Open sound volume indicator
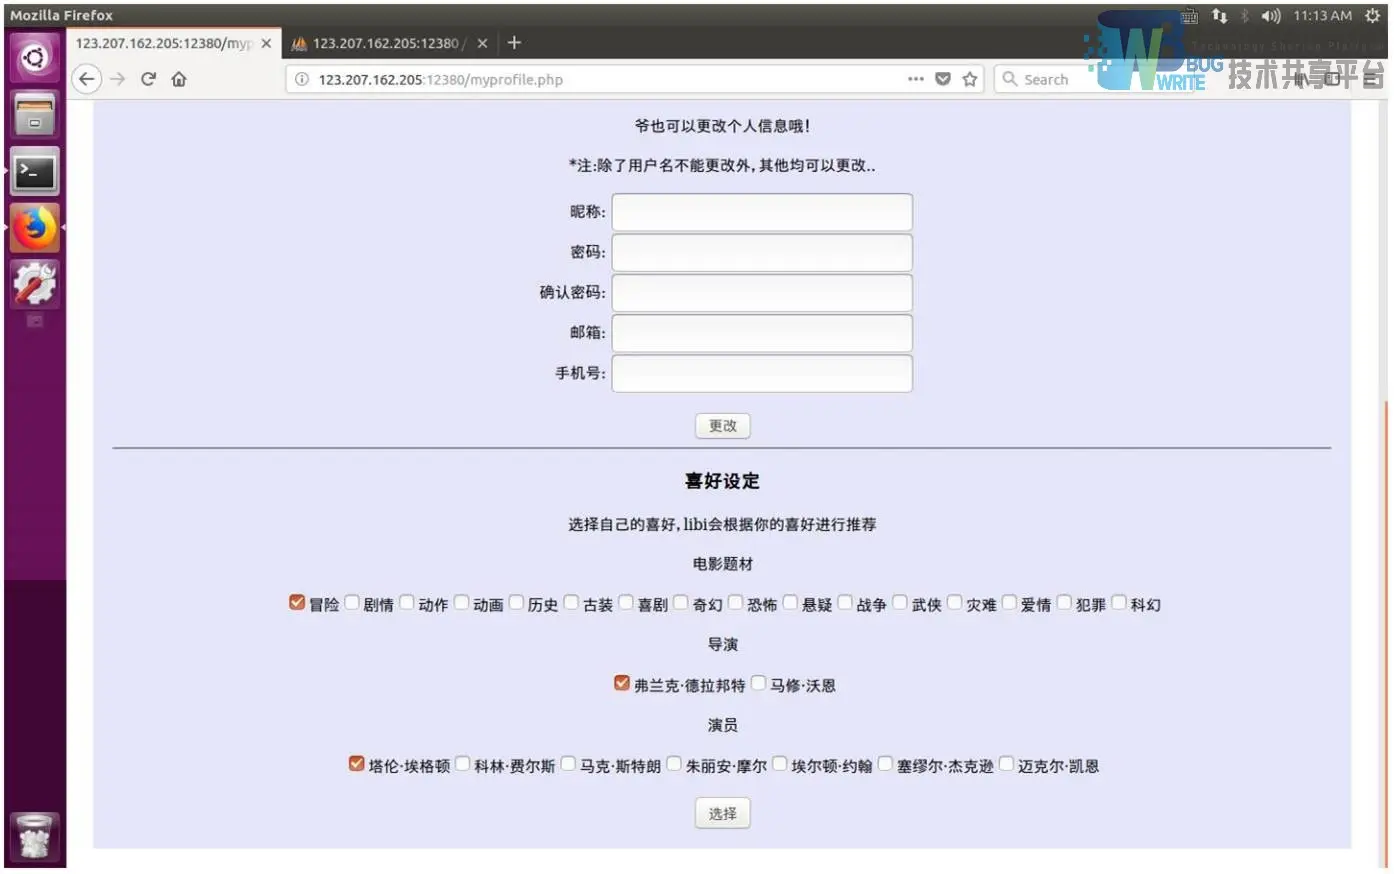Image resolution: width=1394 pixels, height=874 pixels. 1271,15
